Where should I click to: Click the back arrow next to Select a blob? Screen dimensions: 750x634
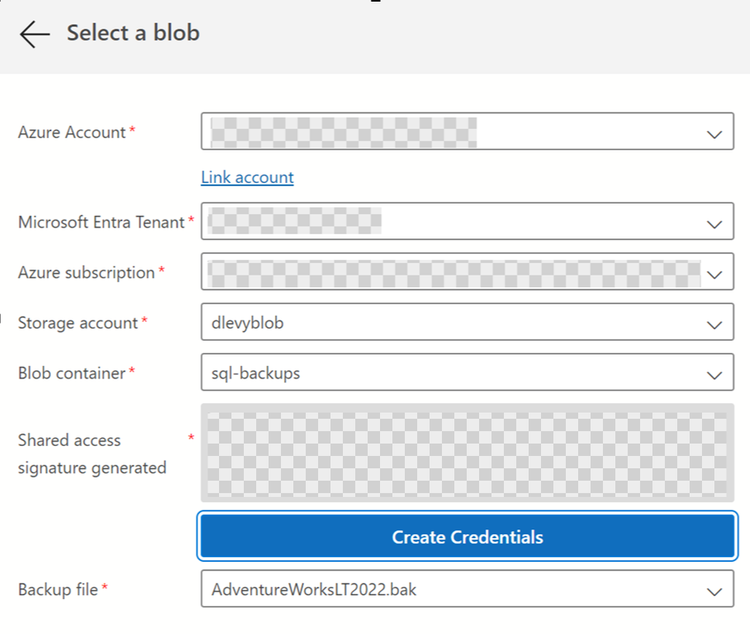(x=34, y=34)
